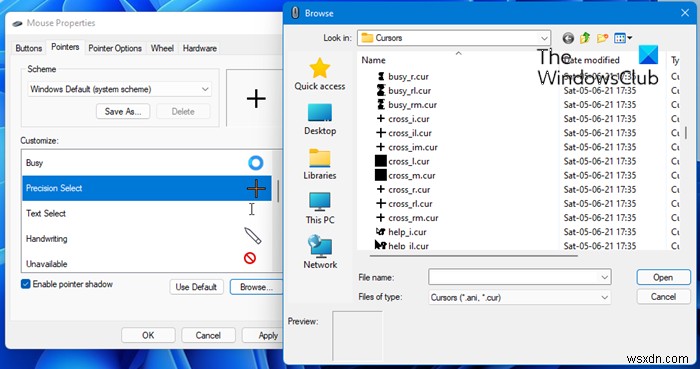The width and height of the screenshot is (700, 369).
Task: Select the Handwriting label in Customize list
Action: (46, 239)
